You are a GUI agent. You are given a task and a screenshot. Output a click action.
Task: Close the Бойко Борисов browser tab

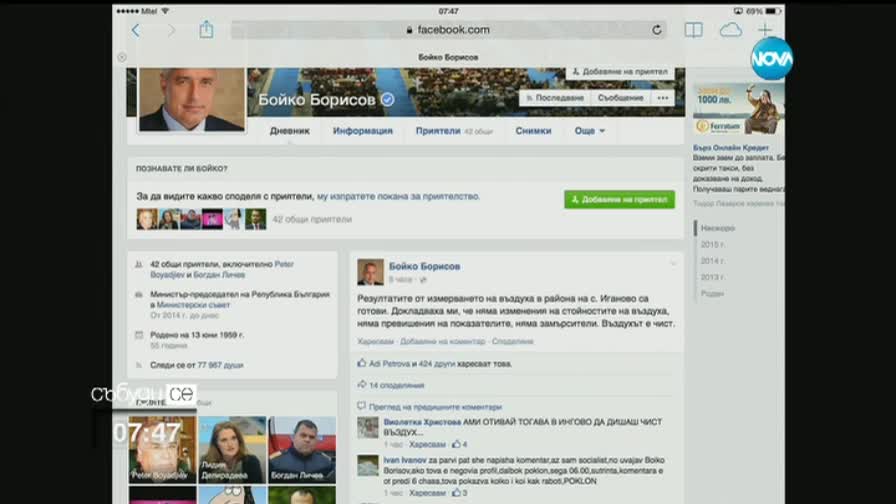122,57
